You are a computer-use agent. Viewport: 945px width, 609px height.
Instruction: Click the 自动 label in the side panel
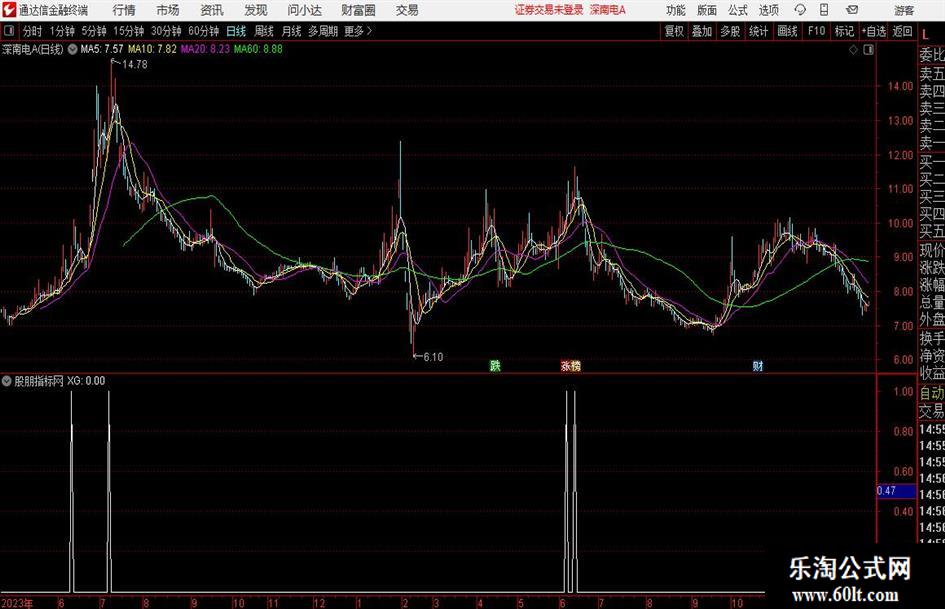point(932,393)
